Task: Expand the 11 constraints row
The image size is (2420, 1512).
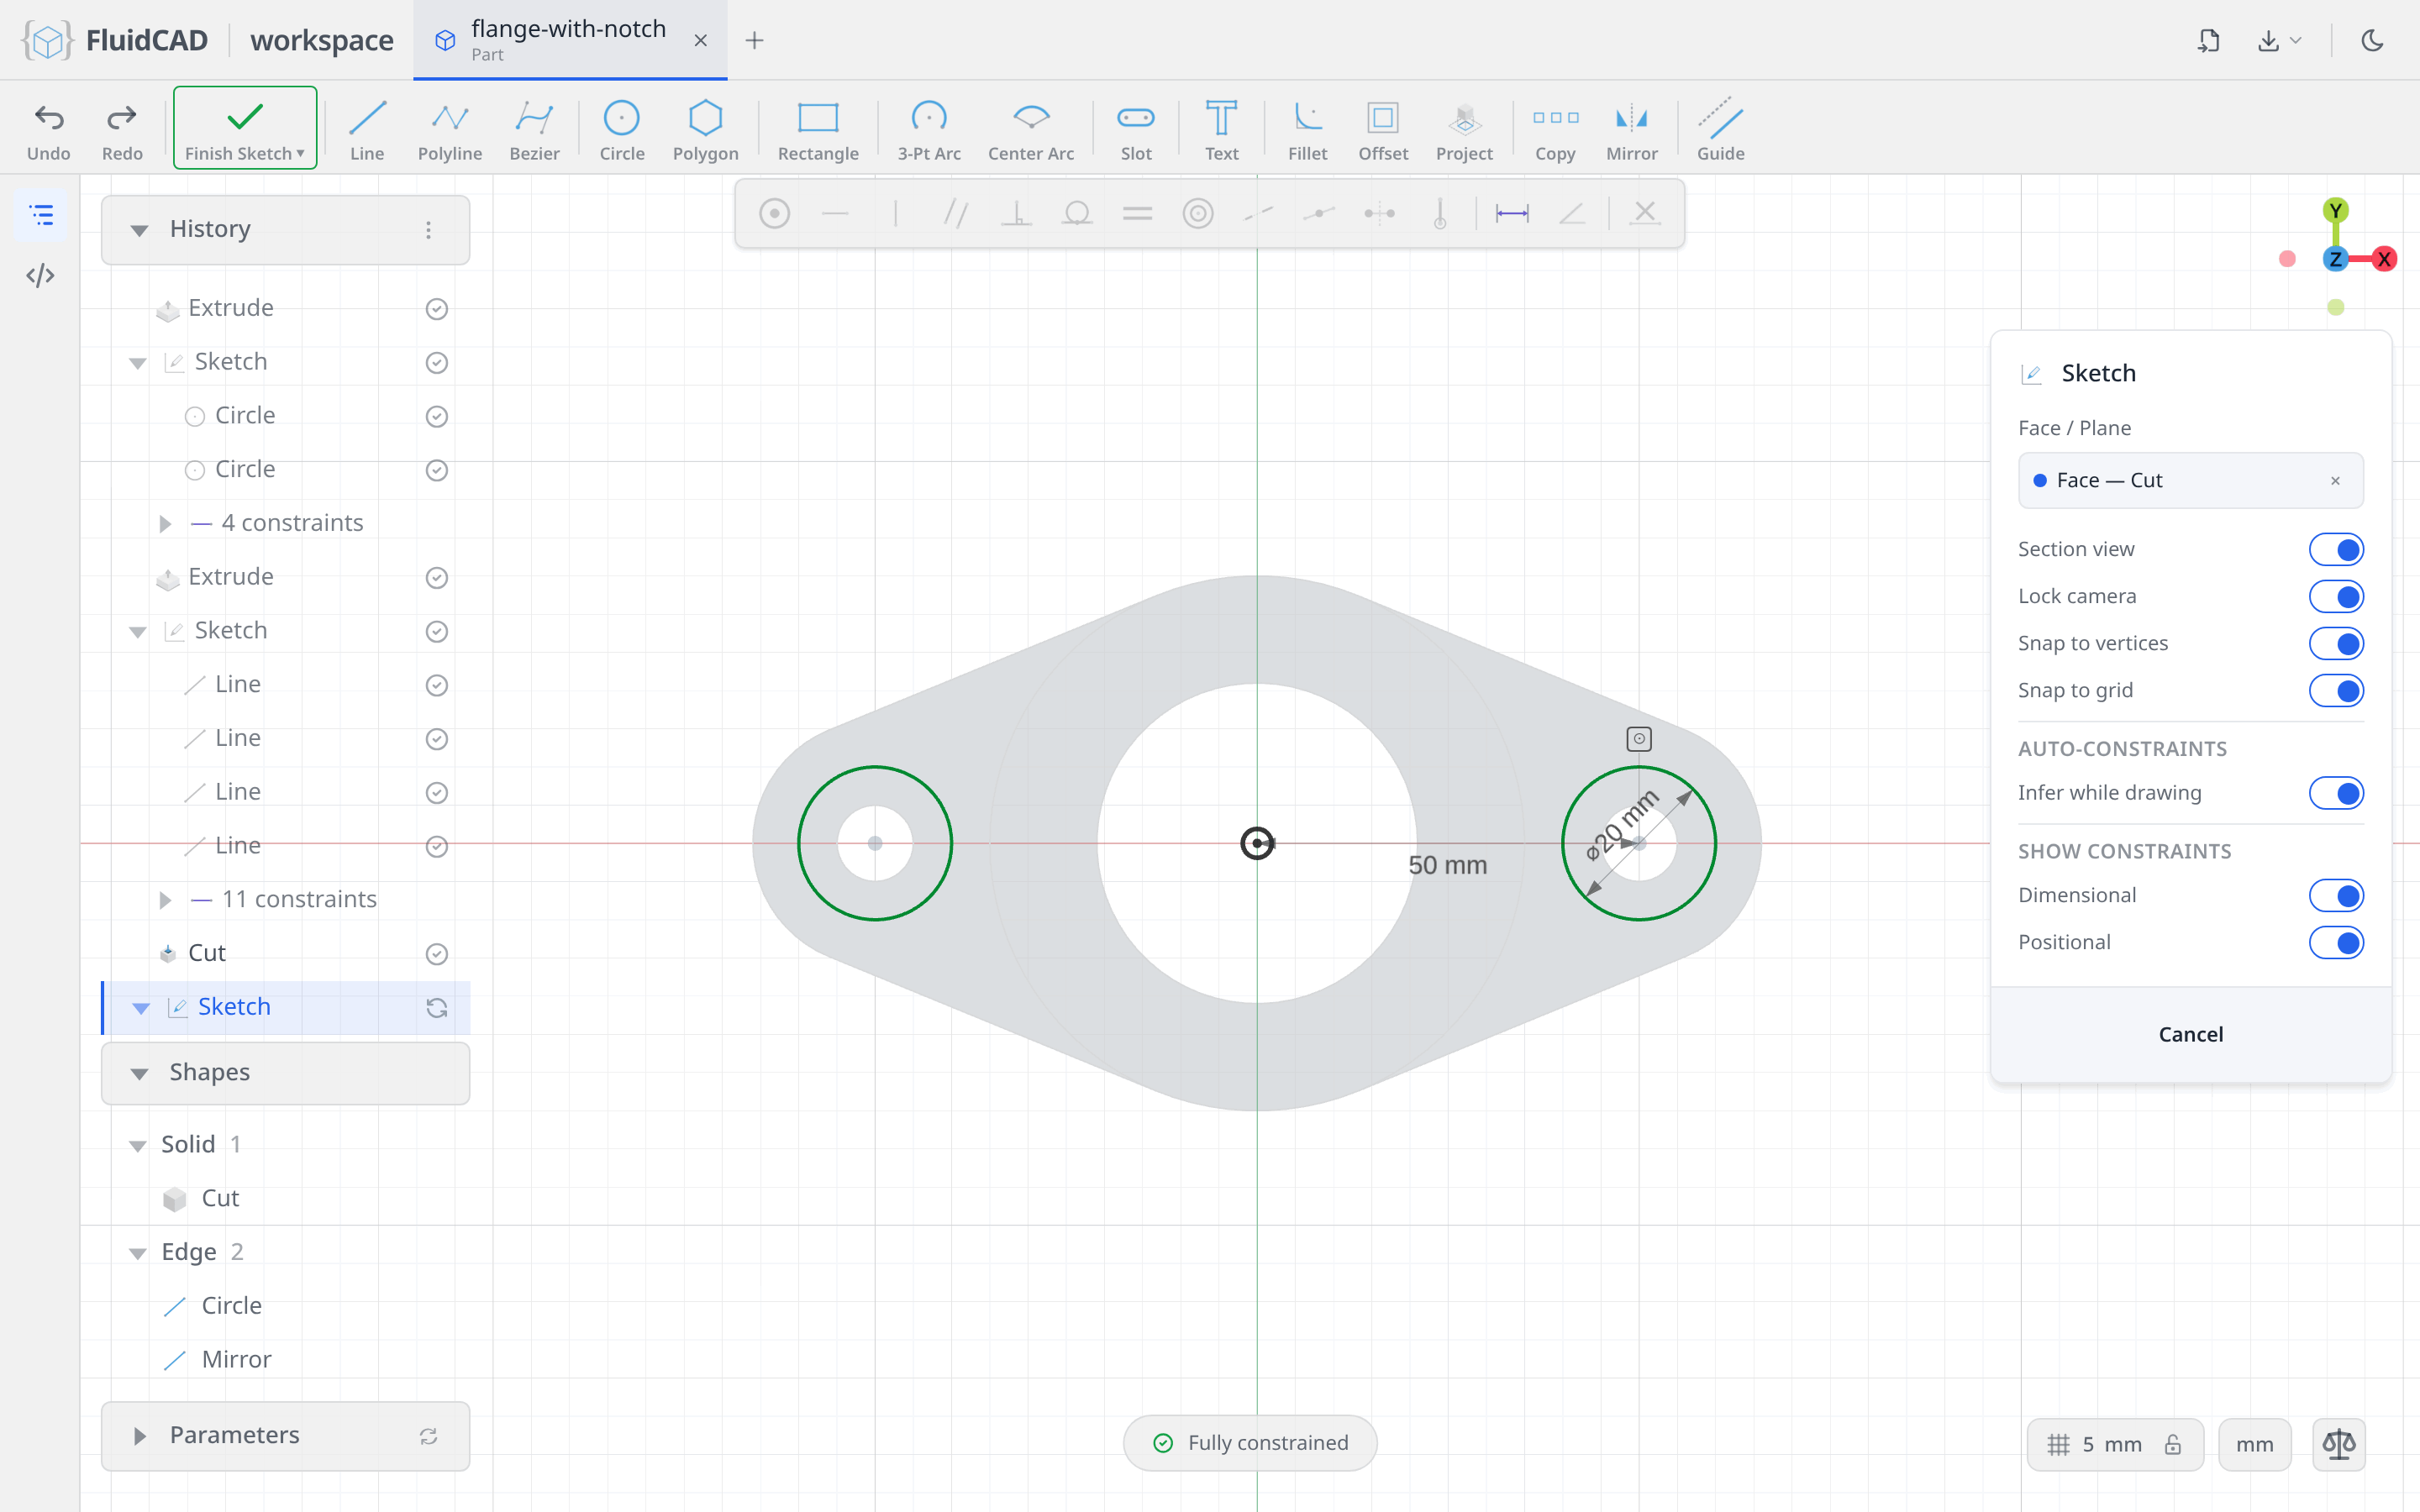Action: point(165,899)
